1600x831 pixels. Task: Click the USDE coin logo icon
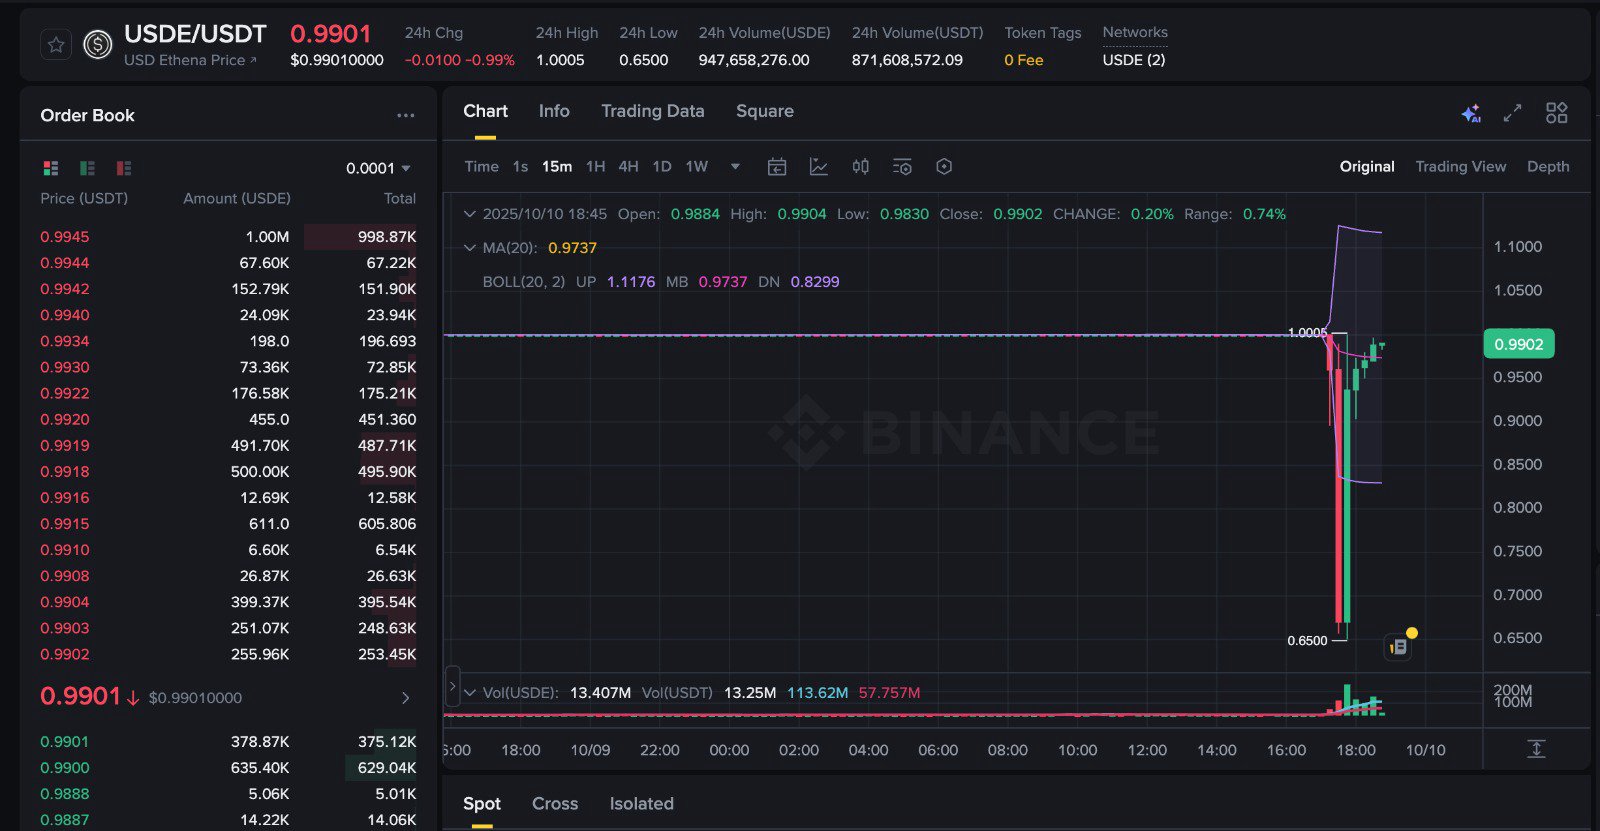point(97,45)
